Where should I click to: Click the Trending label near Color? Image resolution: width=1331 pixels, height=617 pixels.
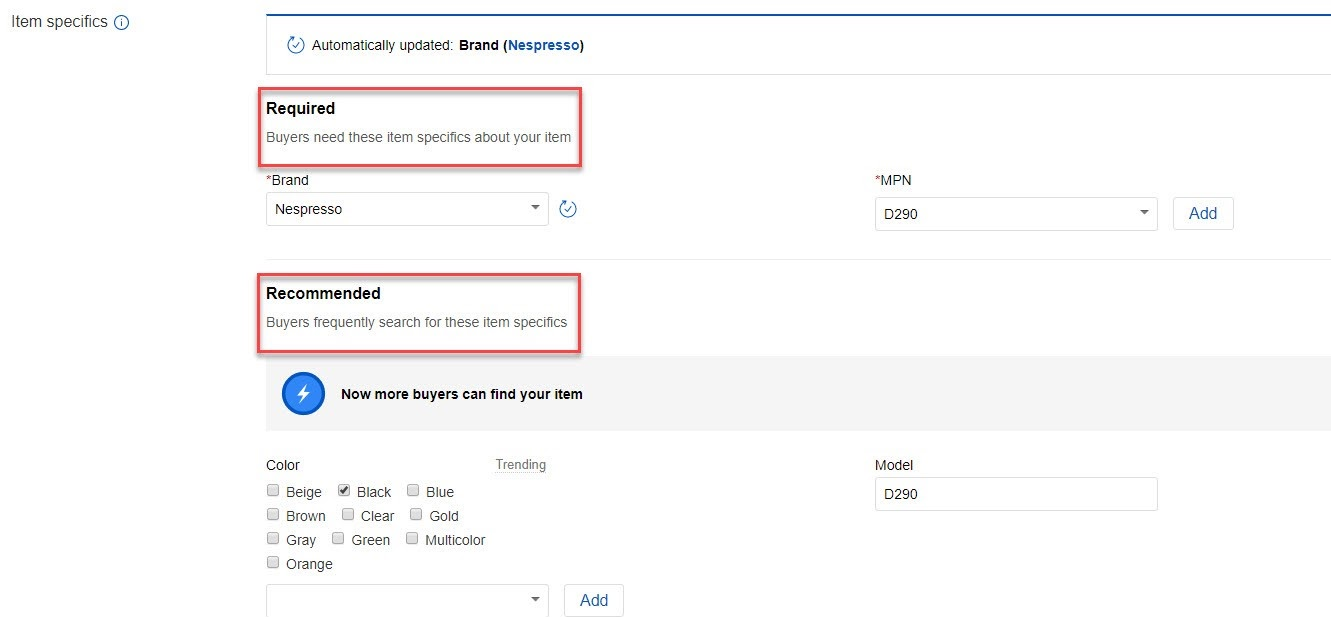click(x=521, y=465)
